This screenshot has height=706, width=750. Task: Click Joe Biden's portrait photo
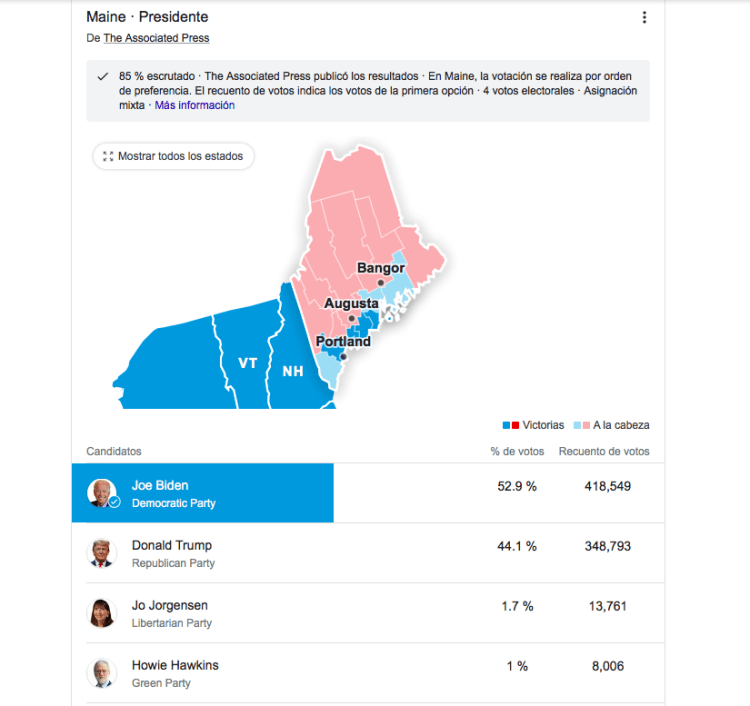(101, 493)
